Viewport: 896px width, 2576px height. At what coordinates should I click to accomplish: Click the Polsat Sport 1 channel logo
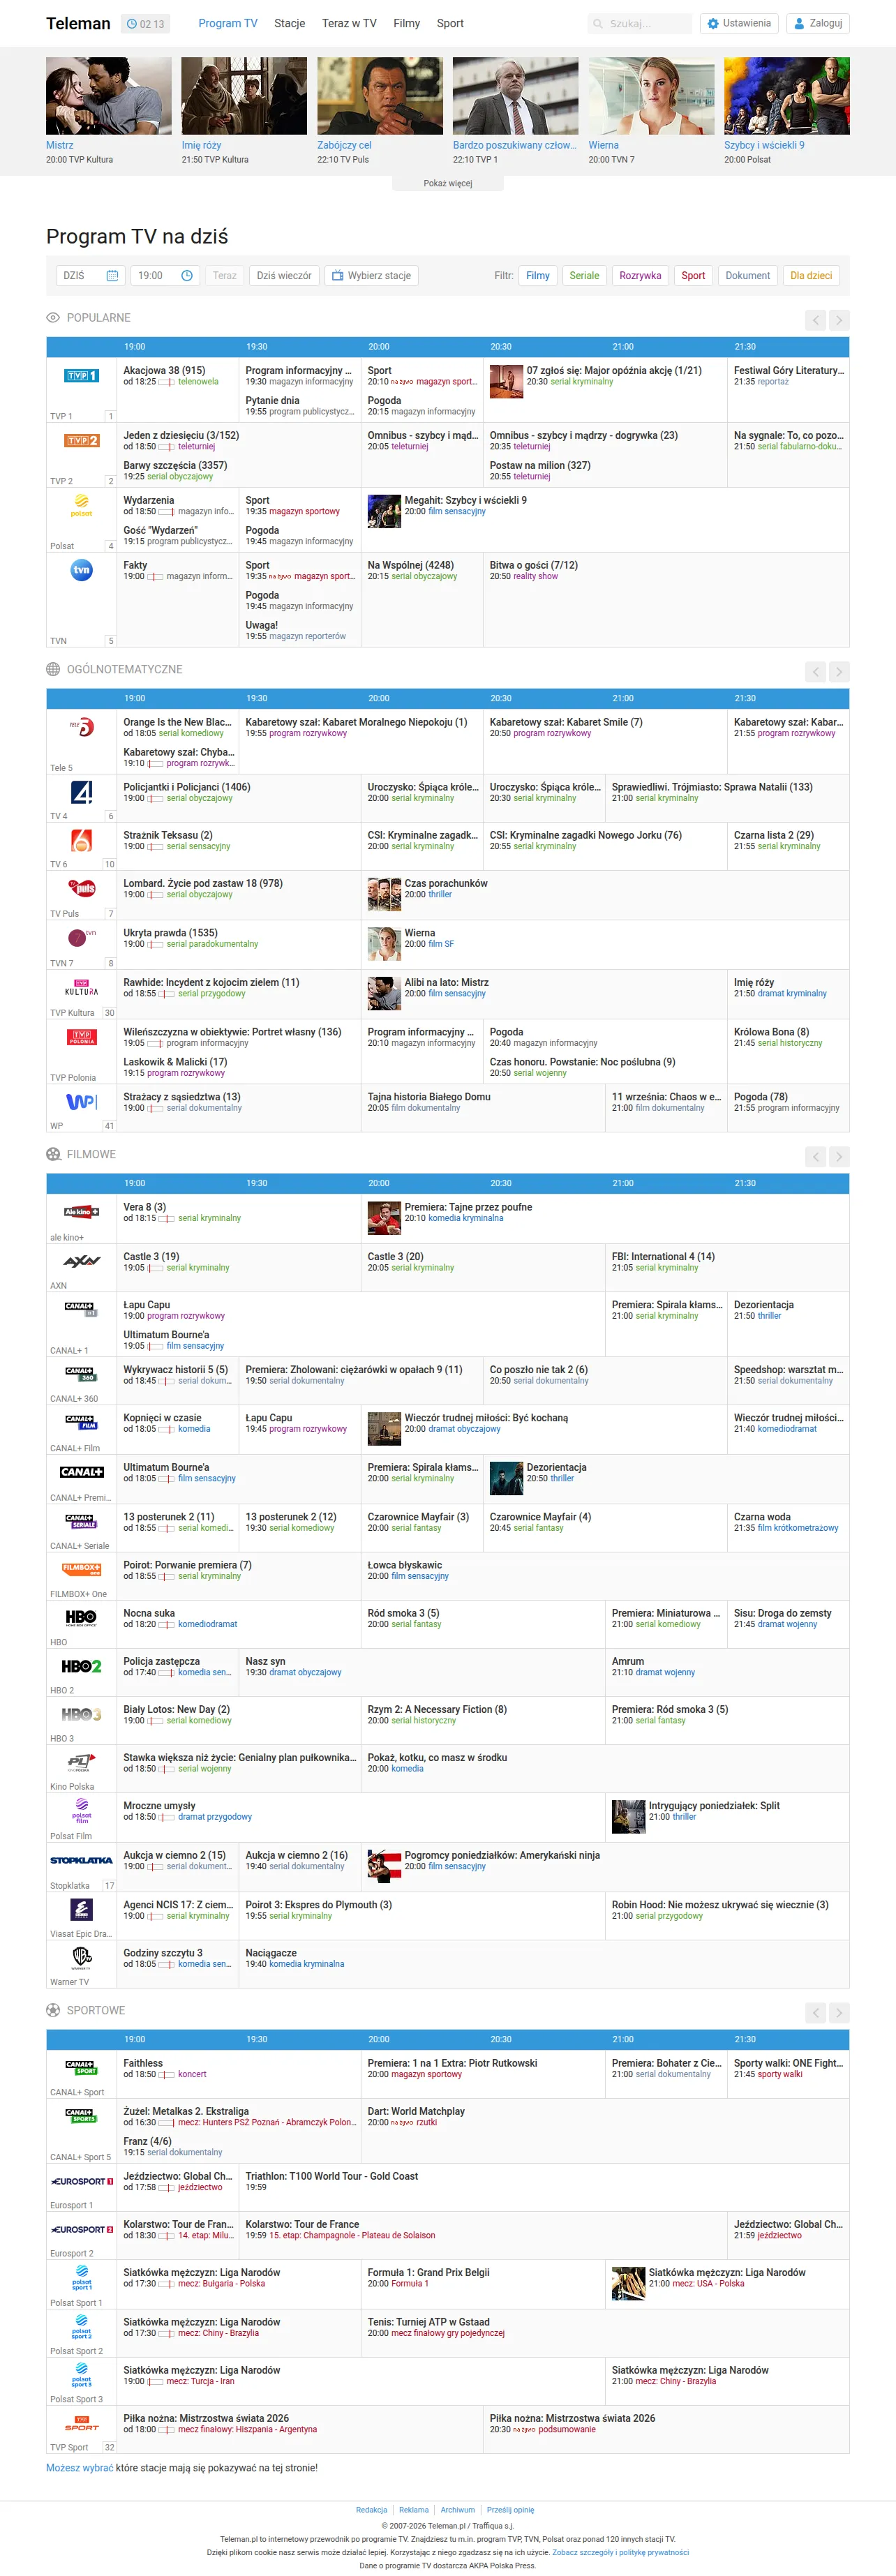tap(81, 2278)
